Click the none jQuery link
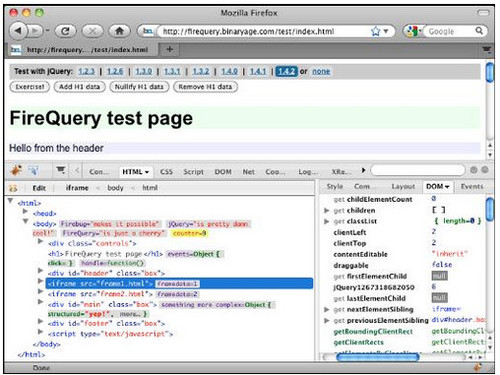This screenshot has height=375, width=500. tap(321, 71)
